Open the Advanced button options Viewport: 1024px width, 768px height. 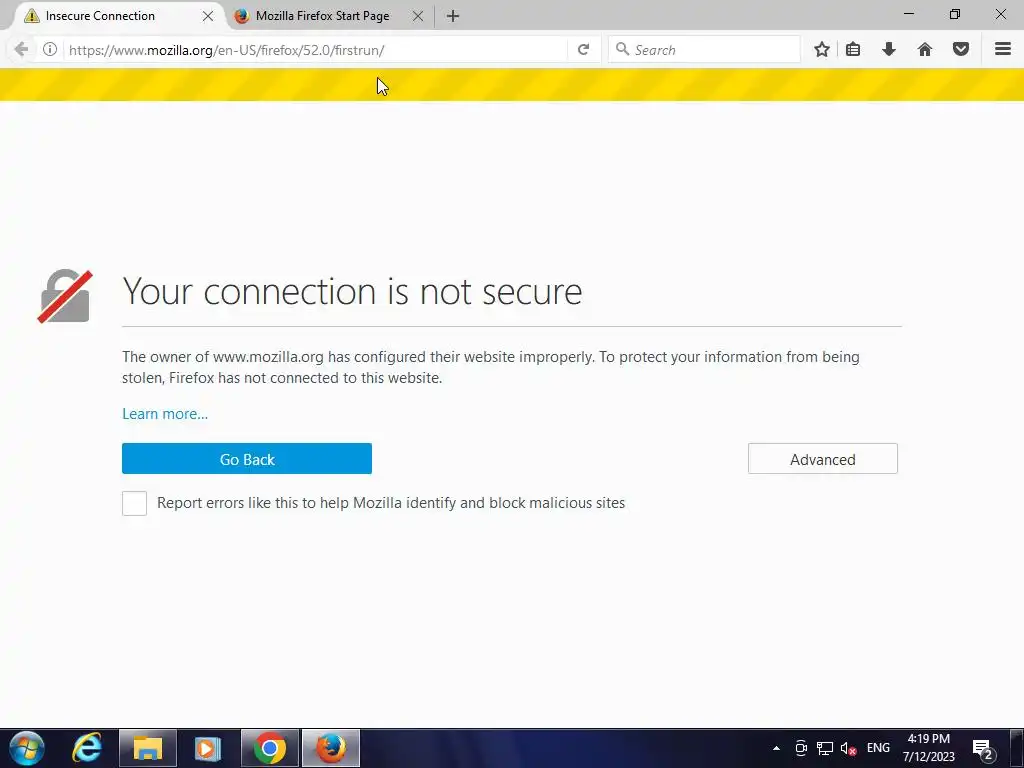click(823, 459)
